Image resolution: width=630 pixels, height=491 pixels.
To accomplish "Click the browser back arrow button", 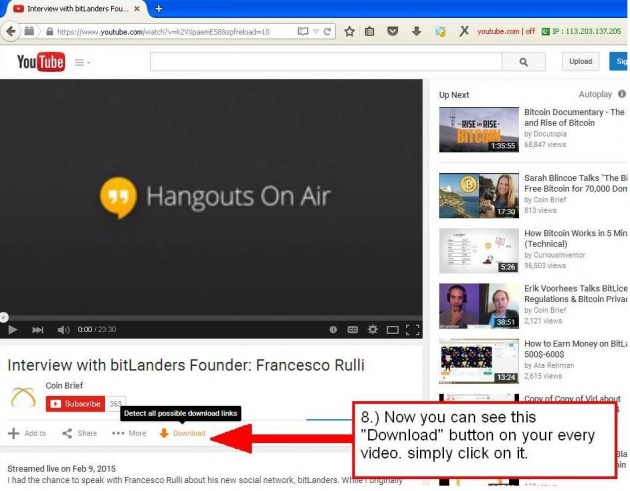I will 11,31.
